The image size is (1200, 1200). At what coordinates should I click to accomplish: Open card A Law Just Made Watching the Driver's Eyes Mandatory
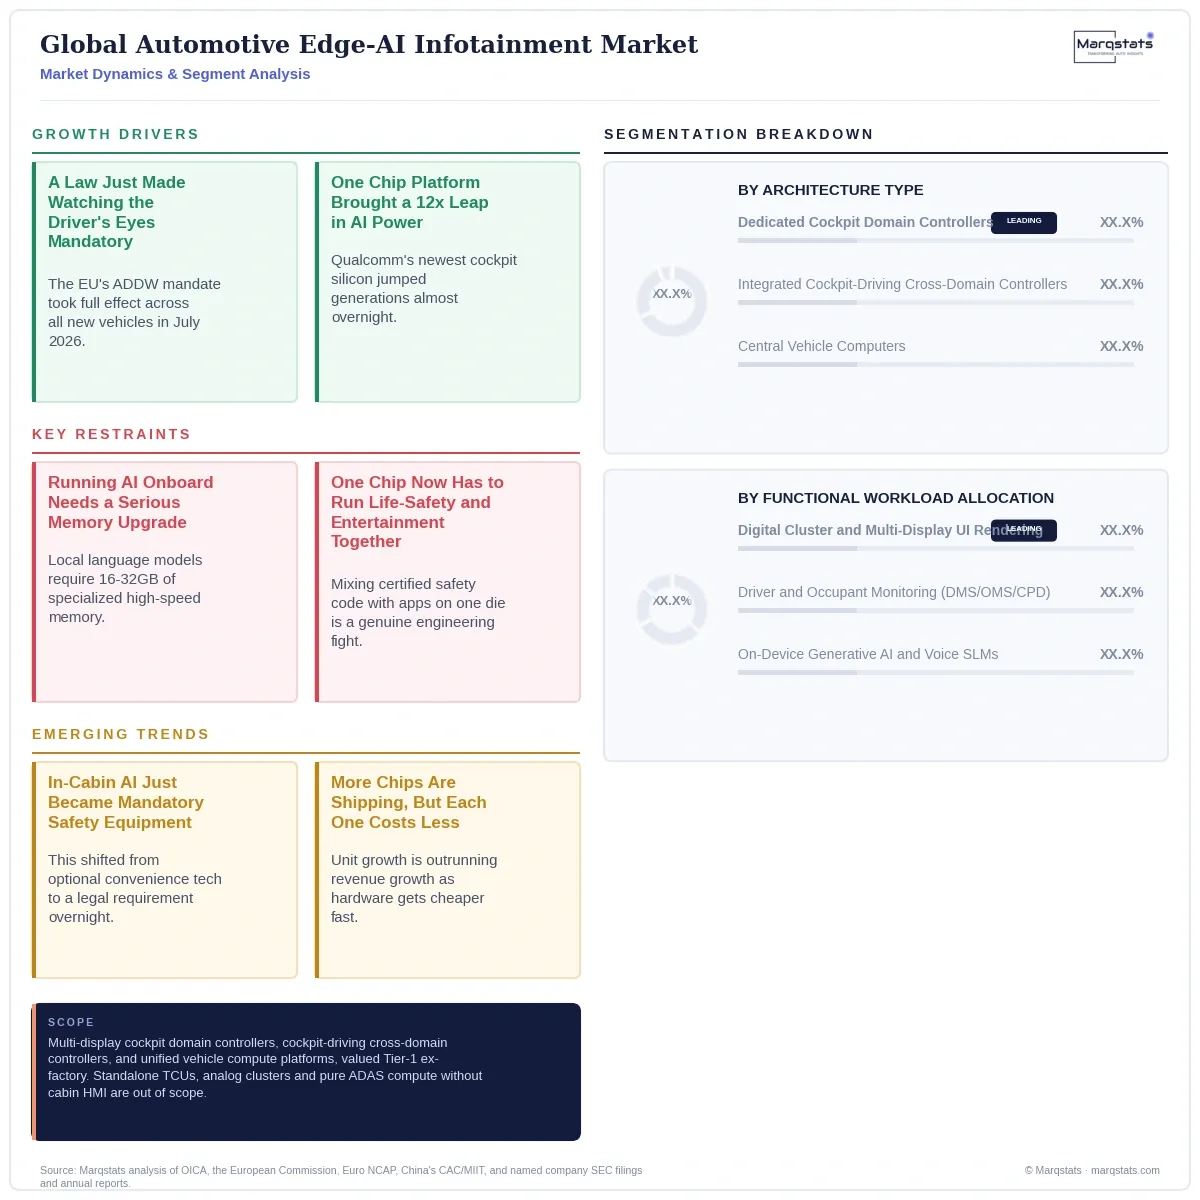[165, 282]
